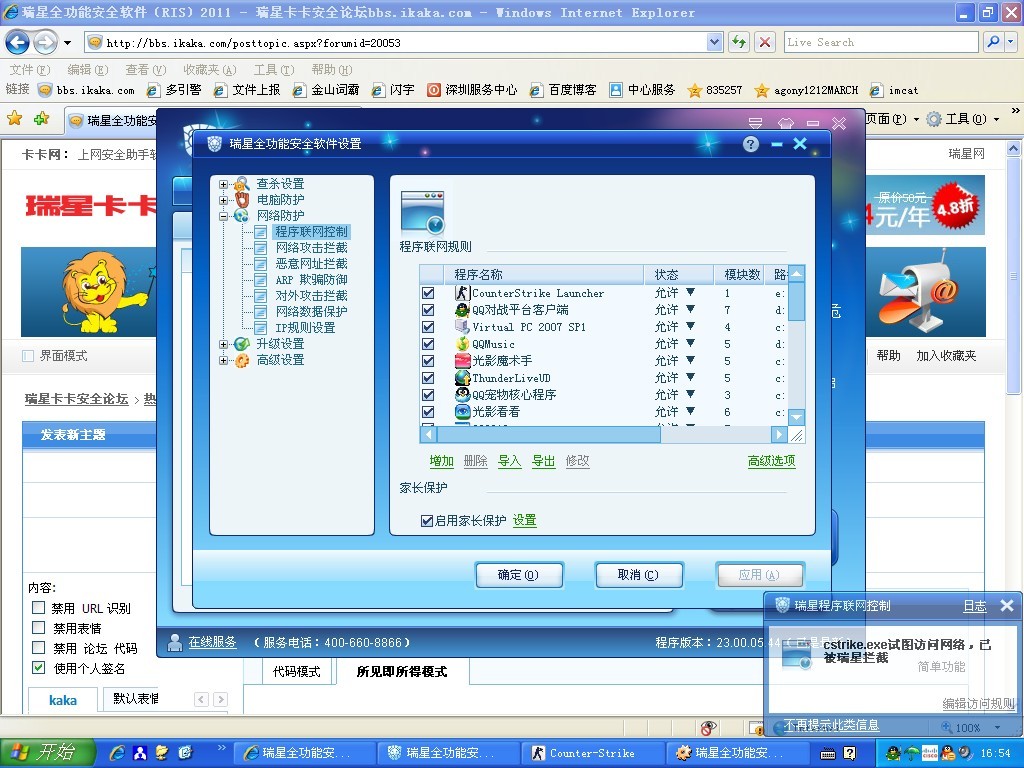Switch to 代码模式 editor tab
Screen dimensions: 1024x768
[x=296, y=671]
